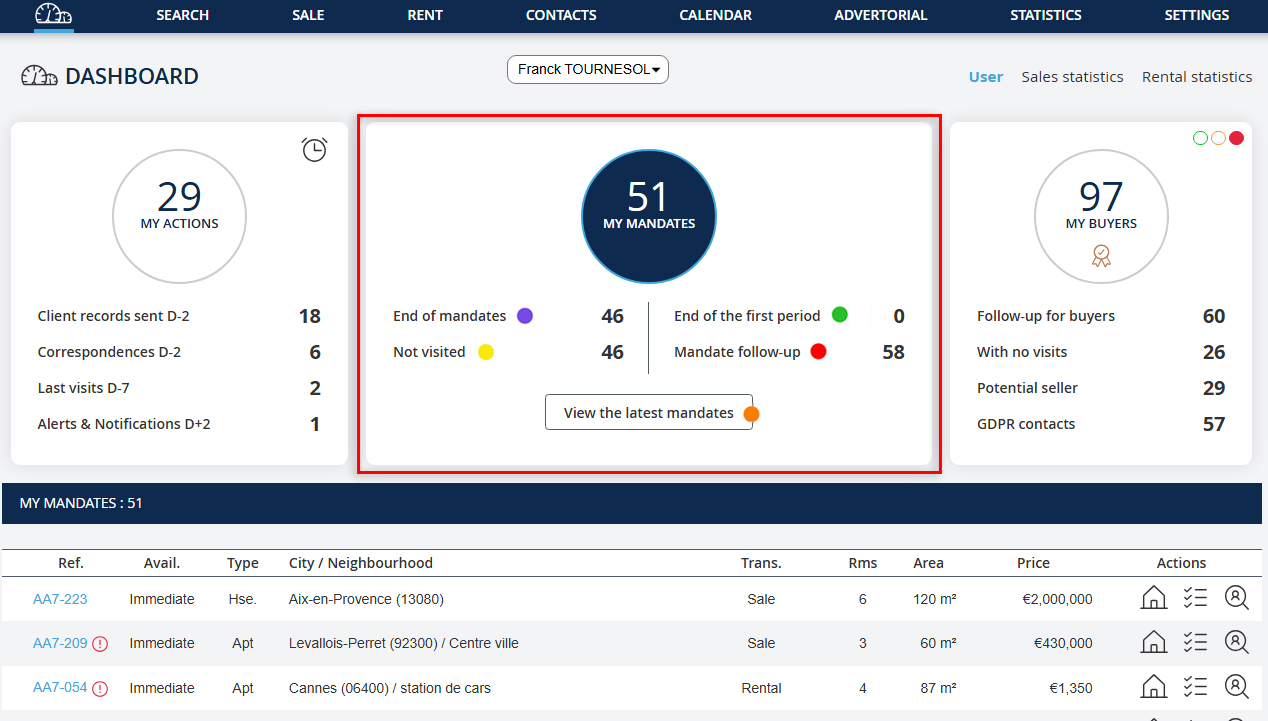
Task: Open the STATISTICS menu
Action: coord(1046,15)
